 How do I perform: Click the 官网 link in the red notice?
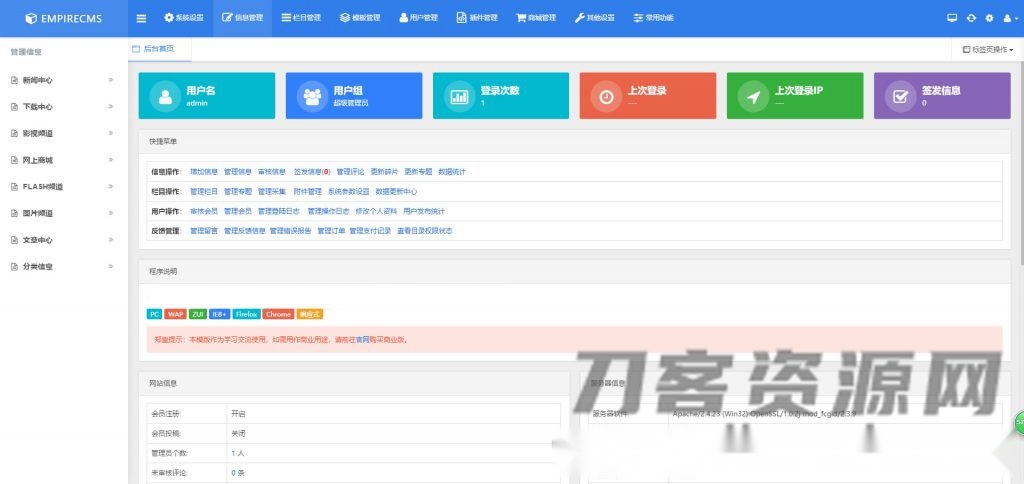[363, 340]
